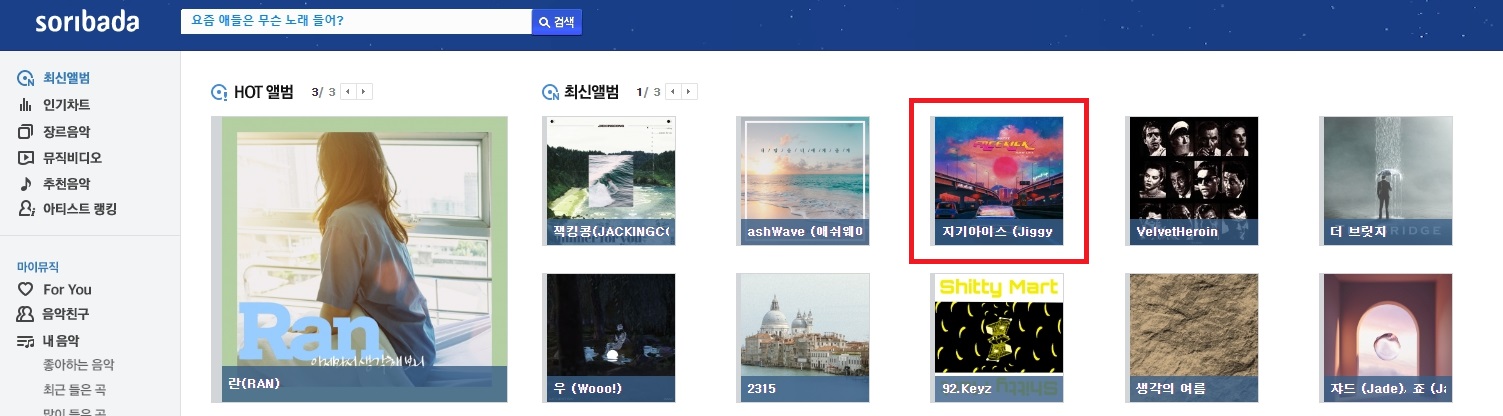The image size is (1503, 416).
Task: Open the For You heart item
Action: tap(55, 289)
